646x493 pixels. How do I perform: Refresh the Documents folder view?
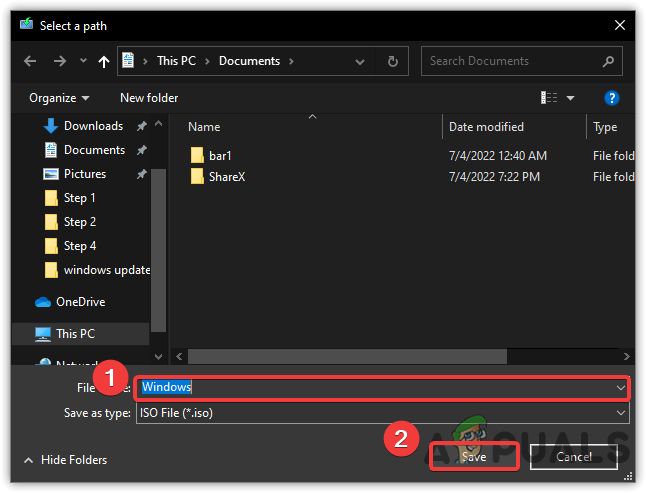(x=393, y=61)
